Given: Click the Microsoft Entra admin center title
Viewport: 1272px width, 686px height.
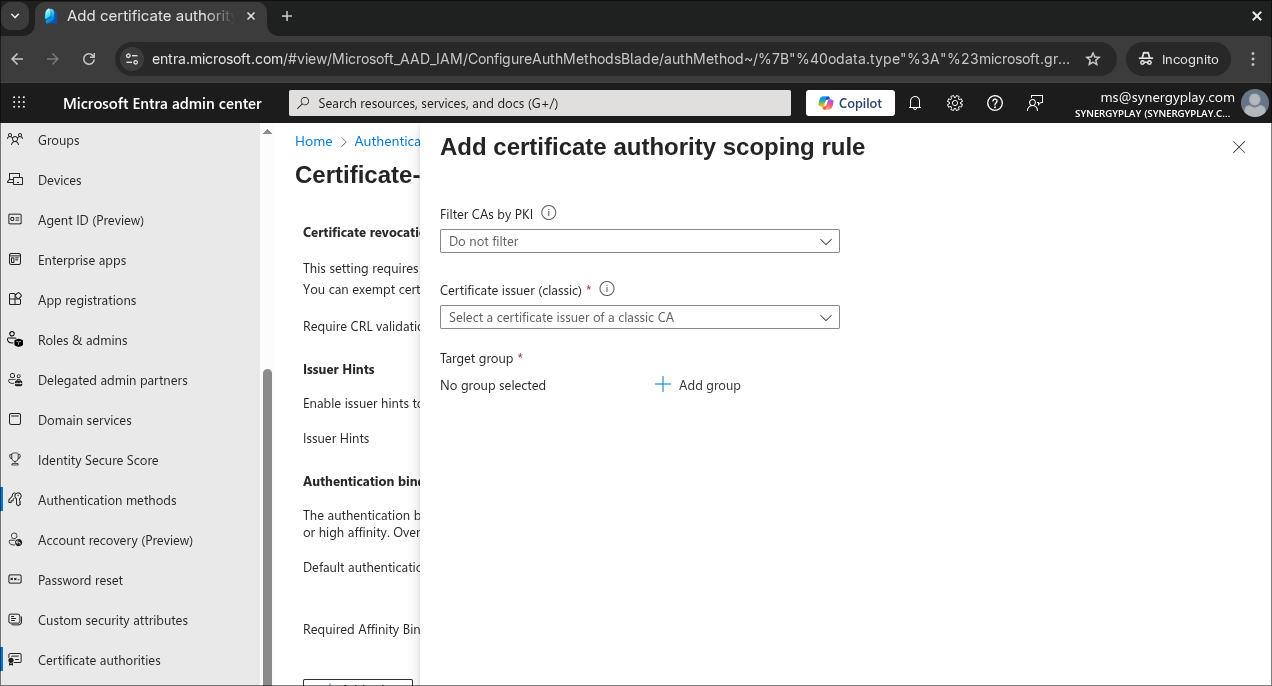Looking at the screenshot, I should coord(162,103).
